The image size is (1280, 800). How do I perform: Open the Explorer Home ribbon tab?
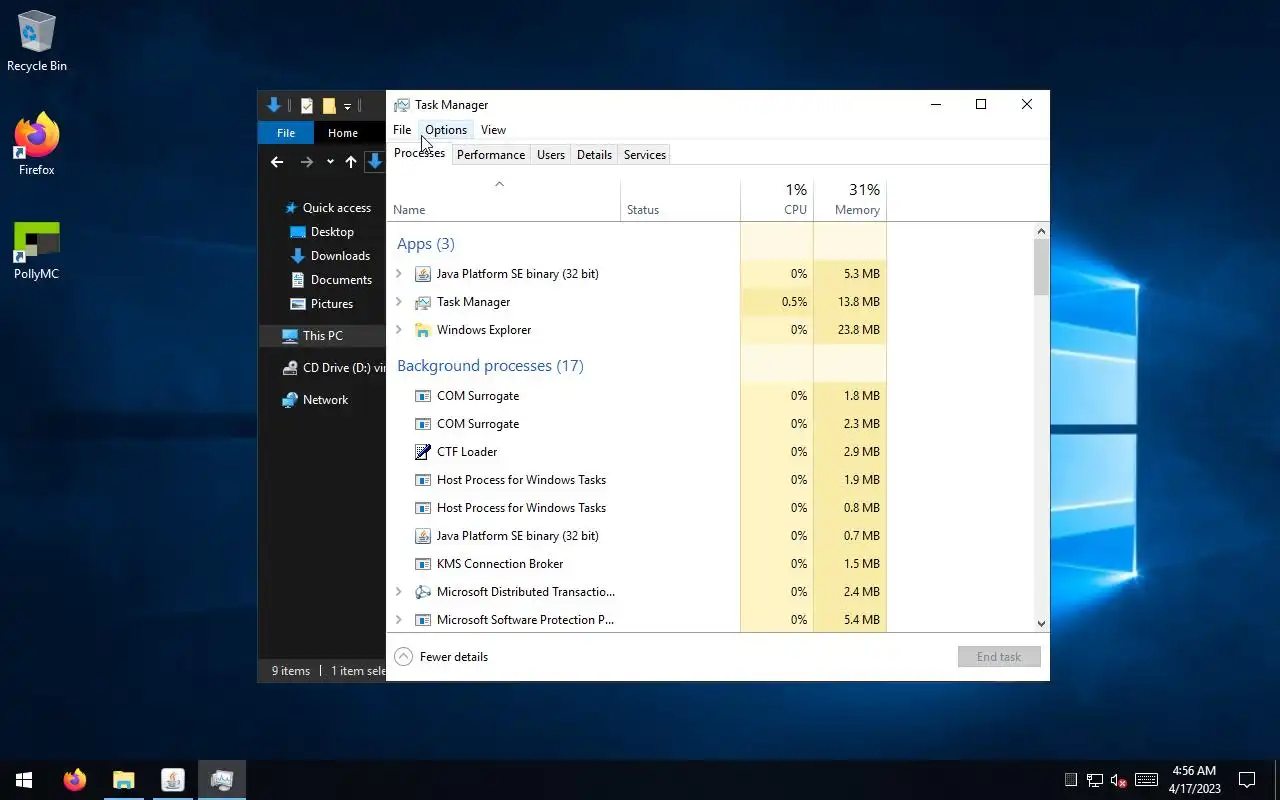pos(343,133)
